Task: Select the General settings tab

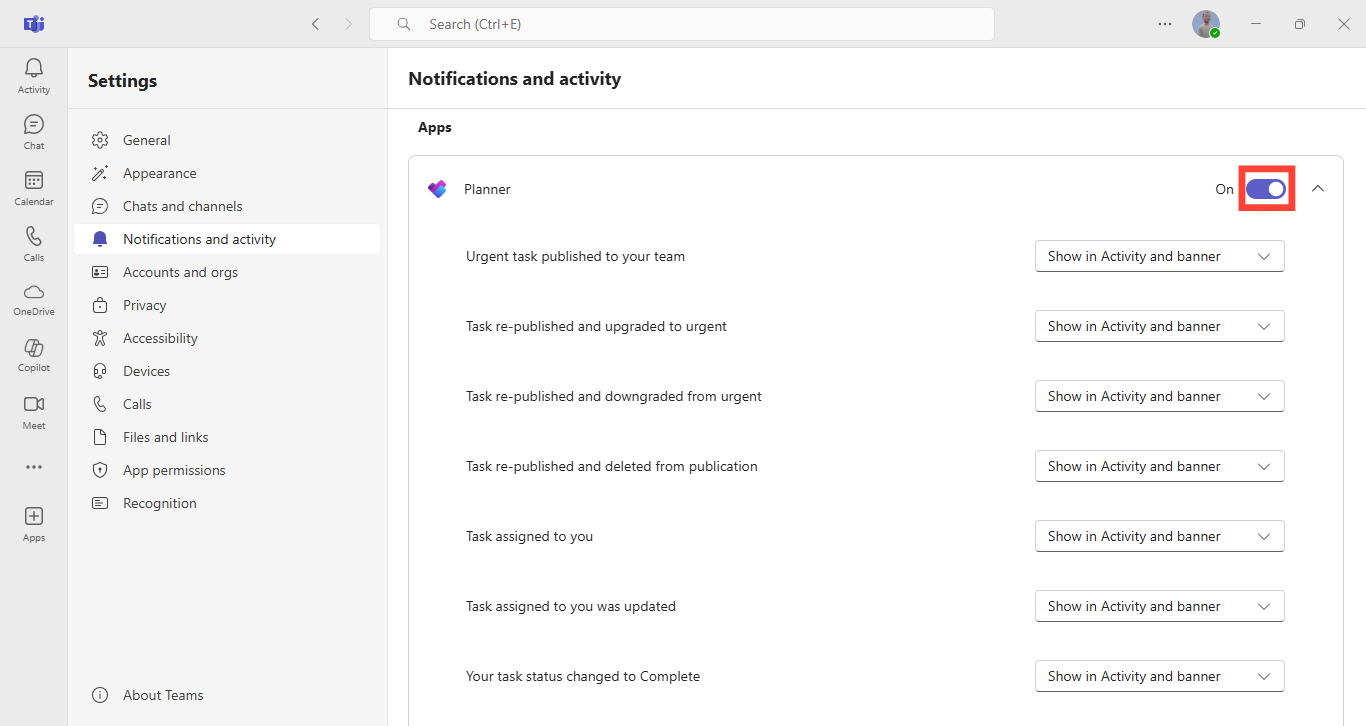Action: (x=146, y=140)
